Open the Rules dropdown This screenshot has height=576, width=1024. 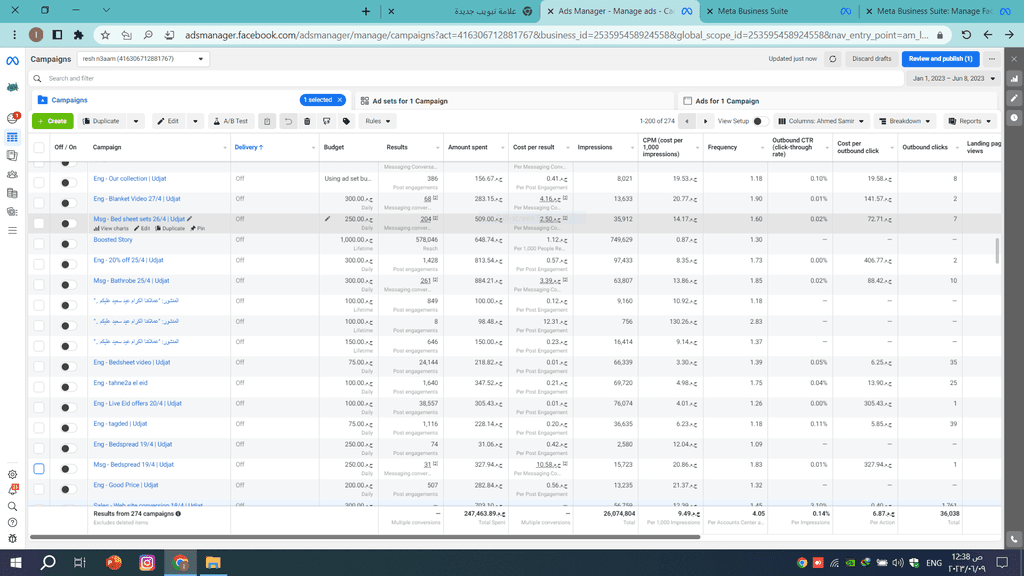[377, 121]
